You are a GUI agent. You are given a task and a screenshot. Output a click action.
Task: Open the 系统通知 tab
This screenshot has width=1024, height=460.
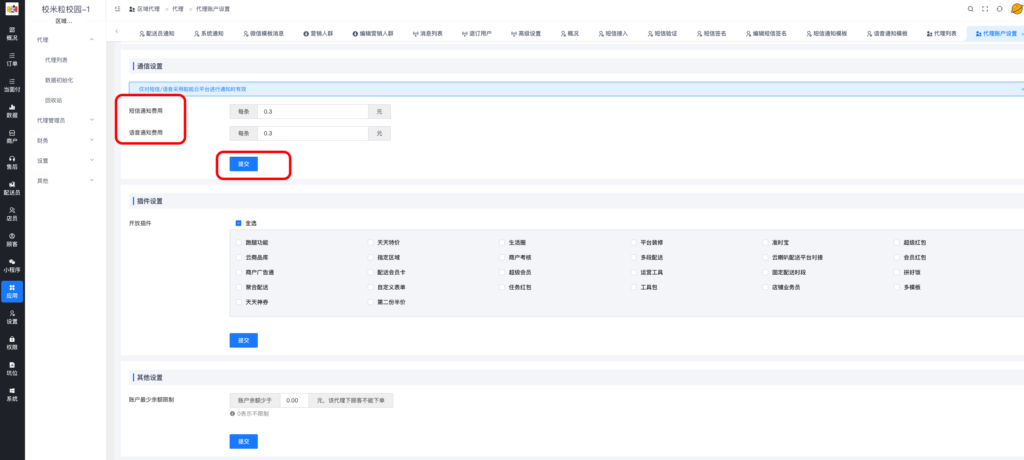tap(207, 33)
